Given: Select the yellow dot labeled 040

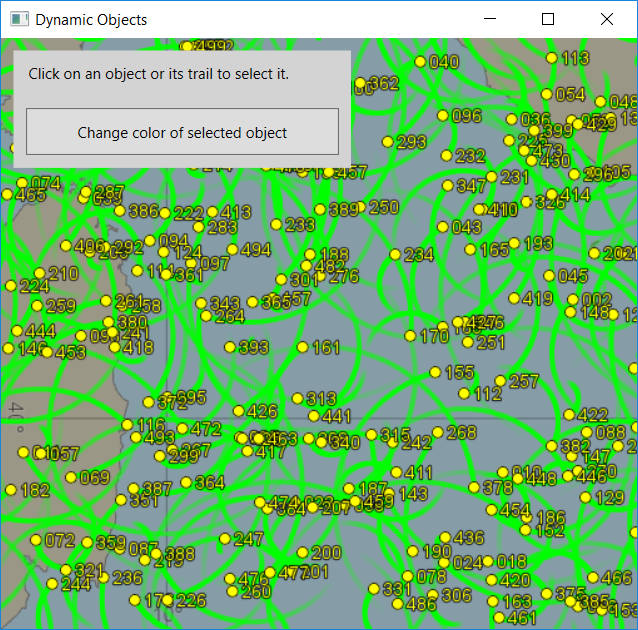Looking at the screenshot, I should click(420, 62).
